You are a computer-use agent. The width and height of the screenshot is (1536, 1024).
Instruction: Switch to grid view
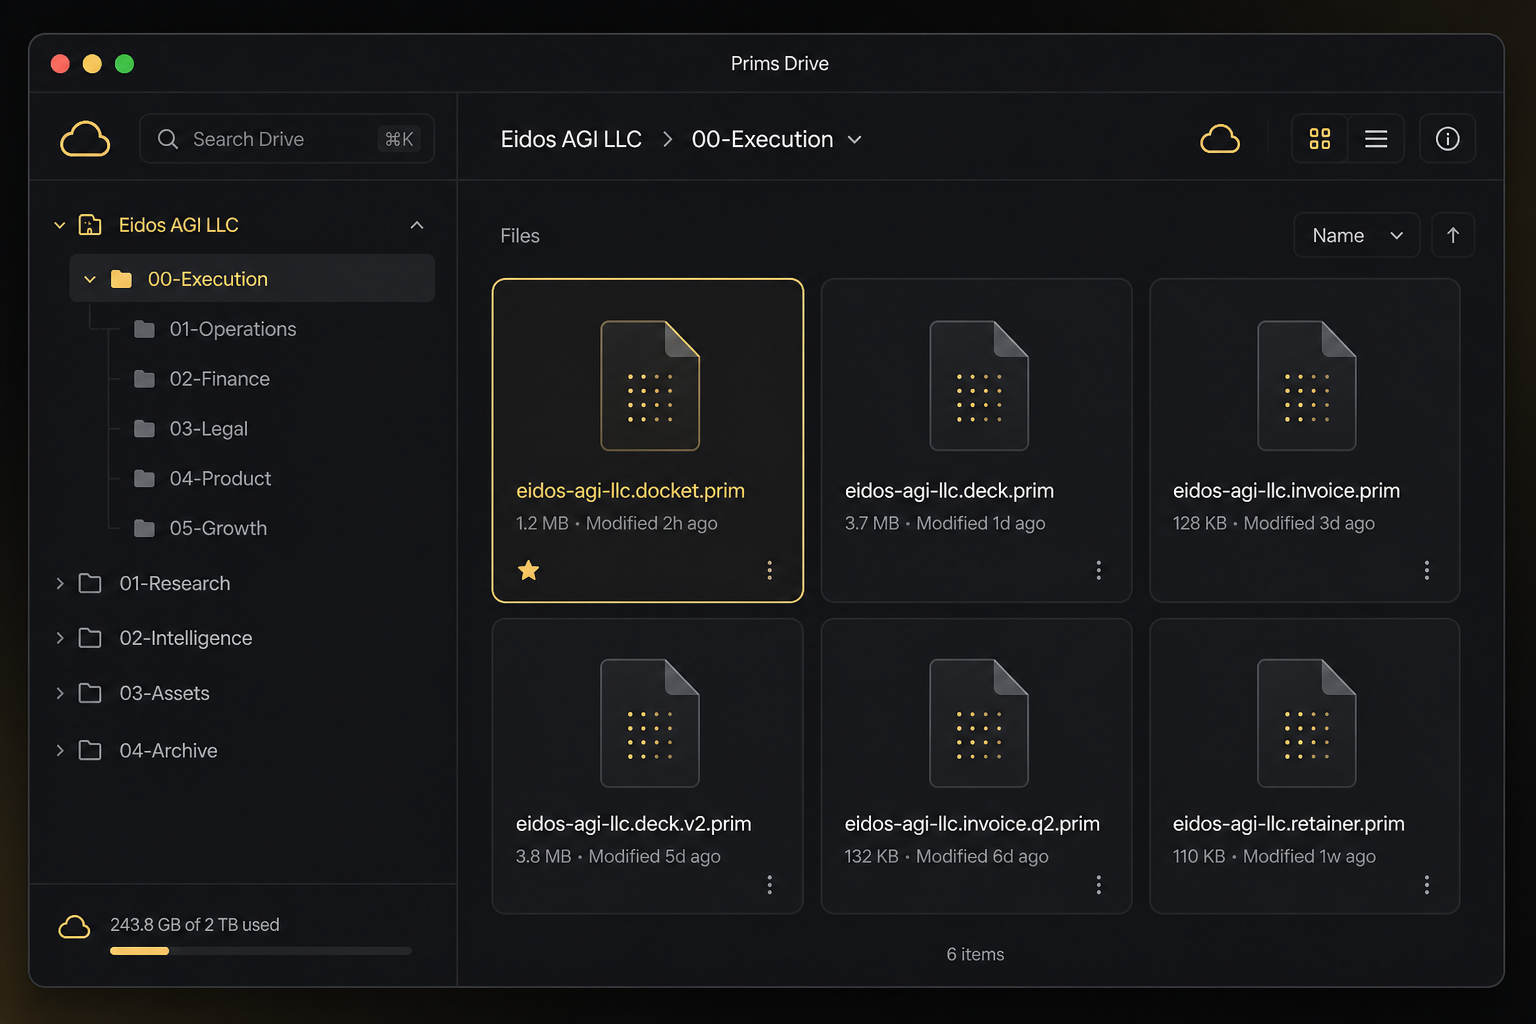(1320, 139)
